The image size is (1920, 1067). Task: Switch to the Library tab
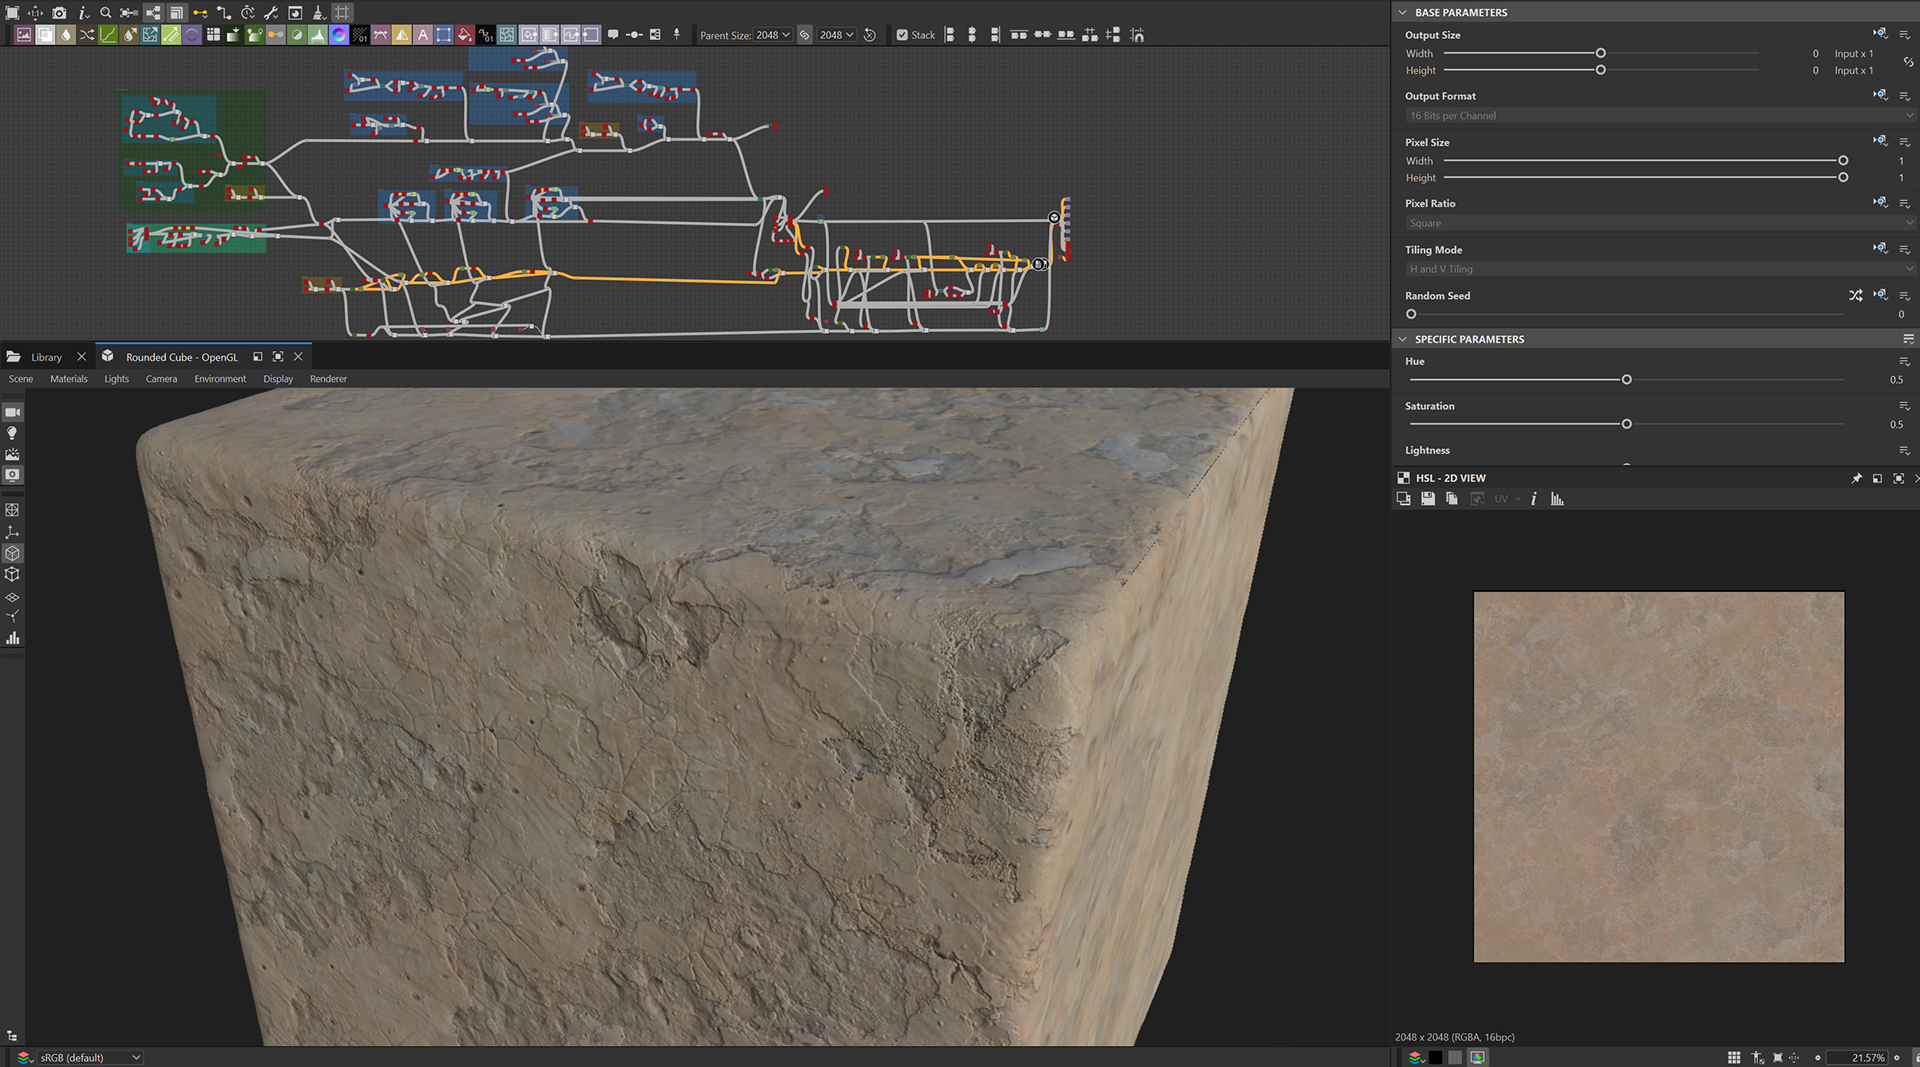coord(46,357)
